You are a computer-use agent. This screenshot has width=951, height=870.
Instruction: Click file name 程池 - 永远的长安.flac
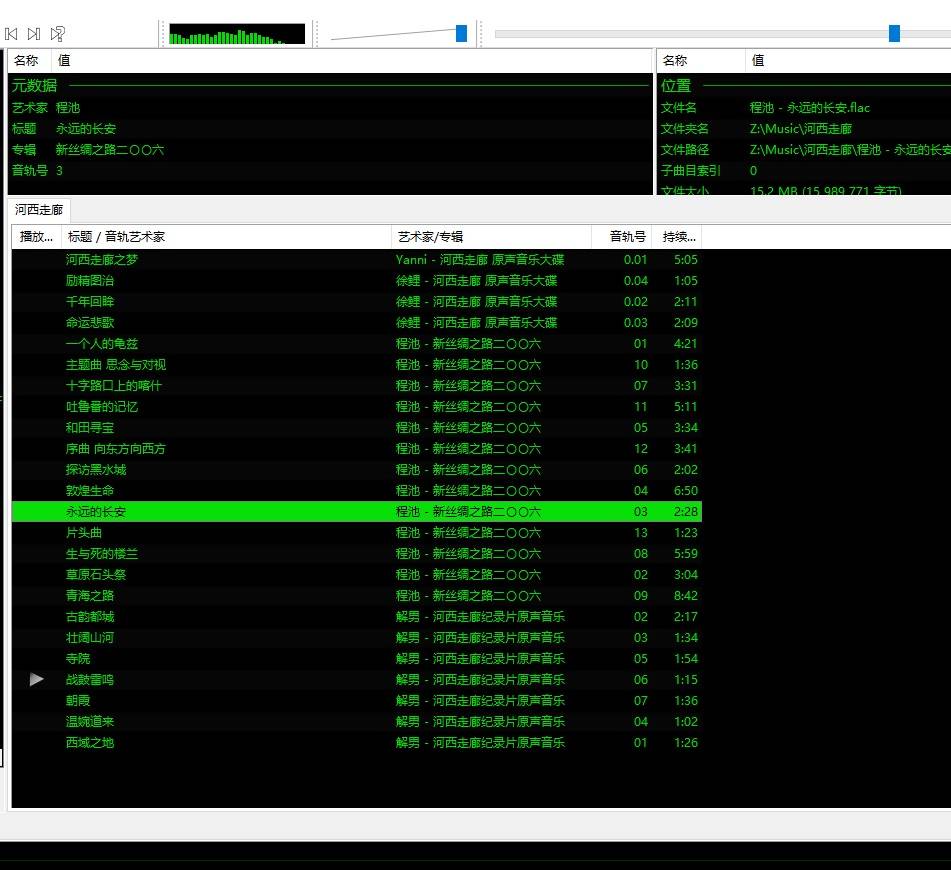click(x=810, y=108)
